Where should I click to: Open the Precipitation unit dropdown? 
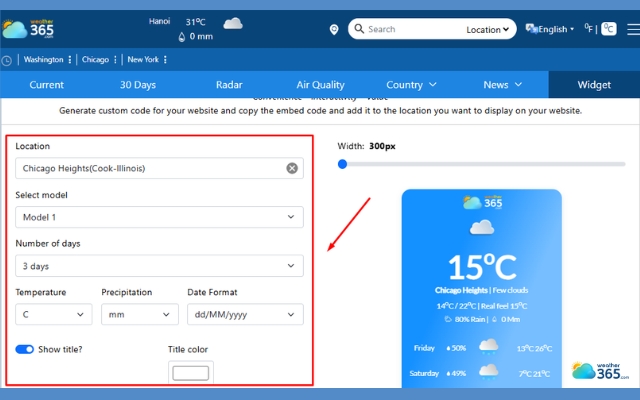[x=140, y=314]
